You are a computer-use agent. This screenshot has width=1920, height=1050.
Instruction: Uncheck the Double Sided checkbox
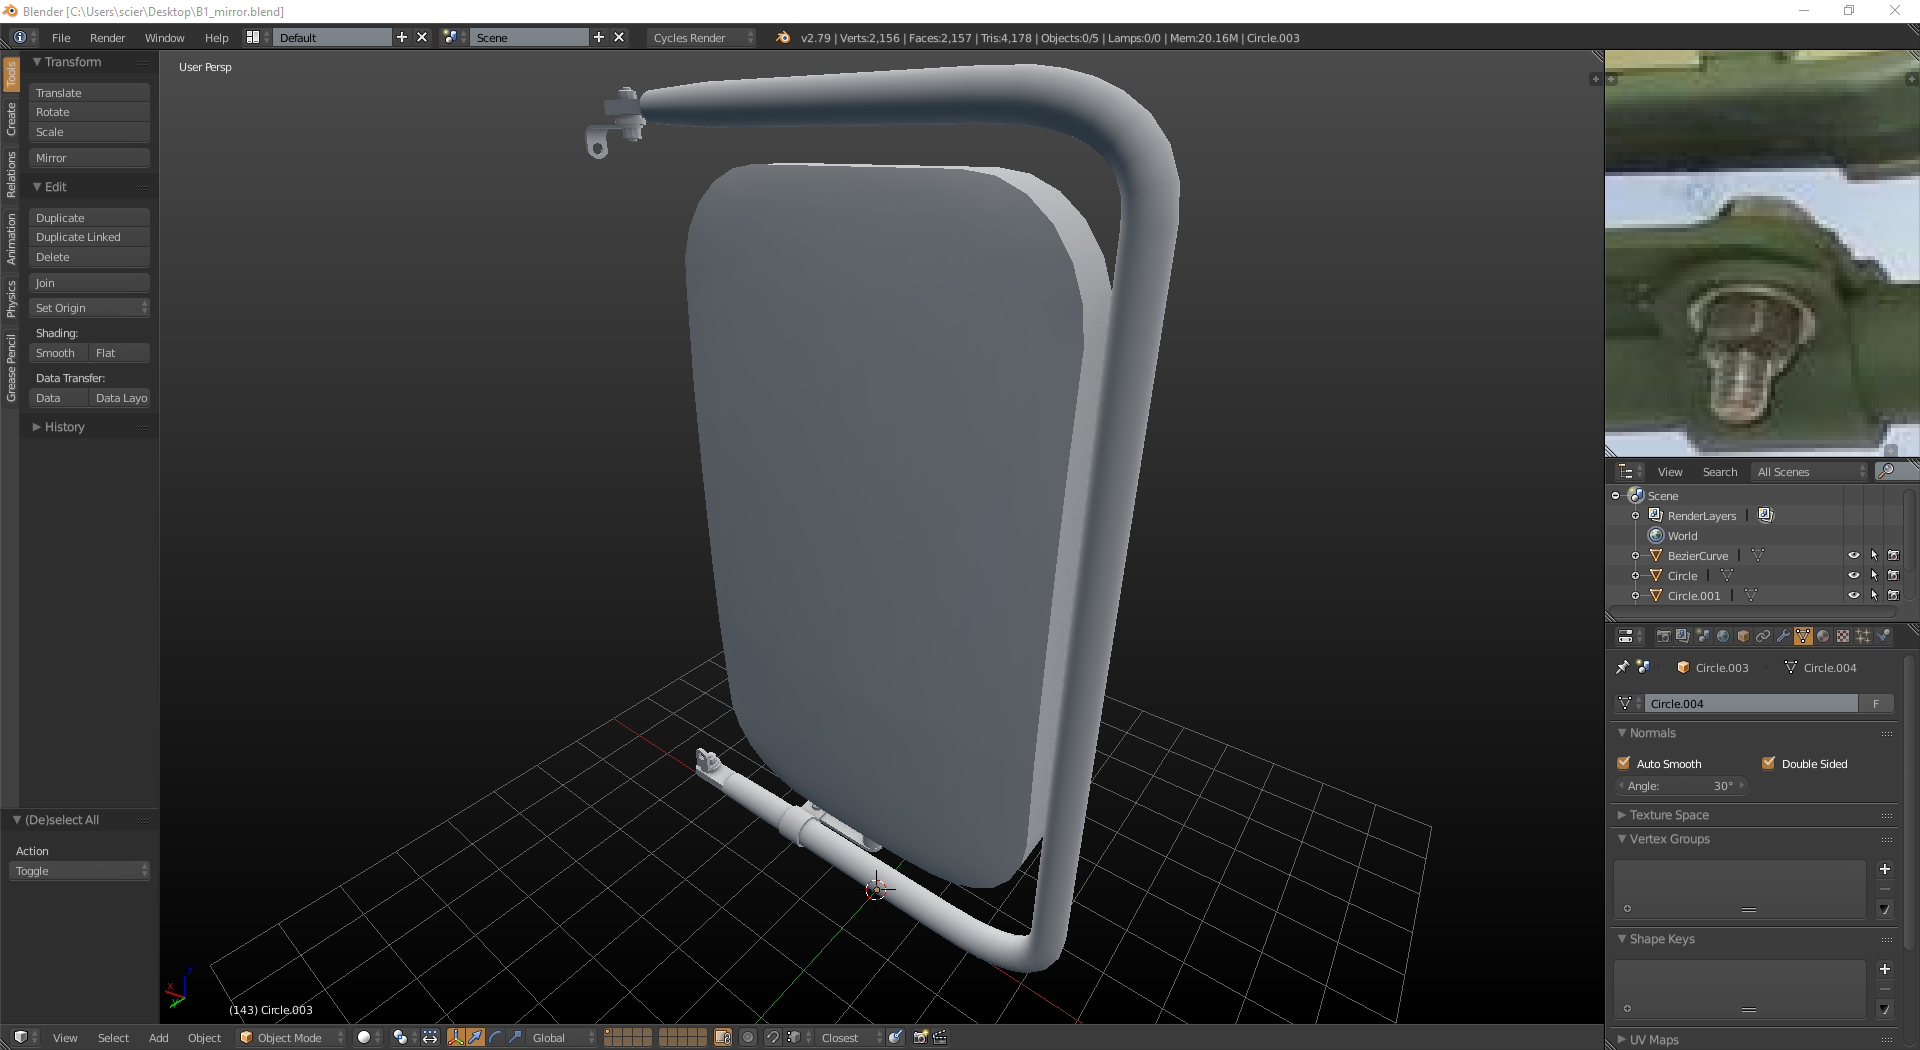point(1768,763)
